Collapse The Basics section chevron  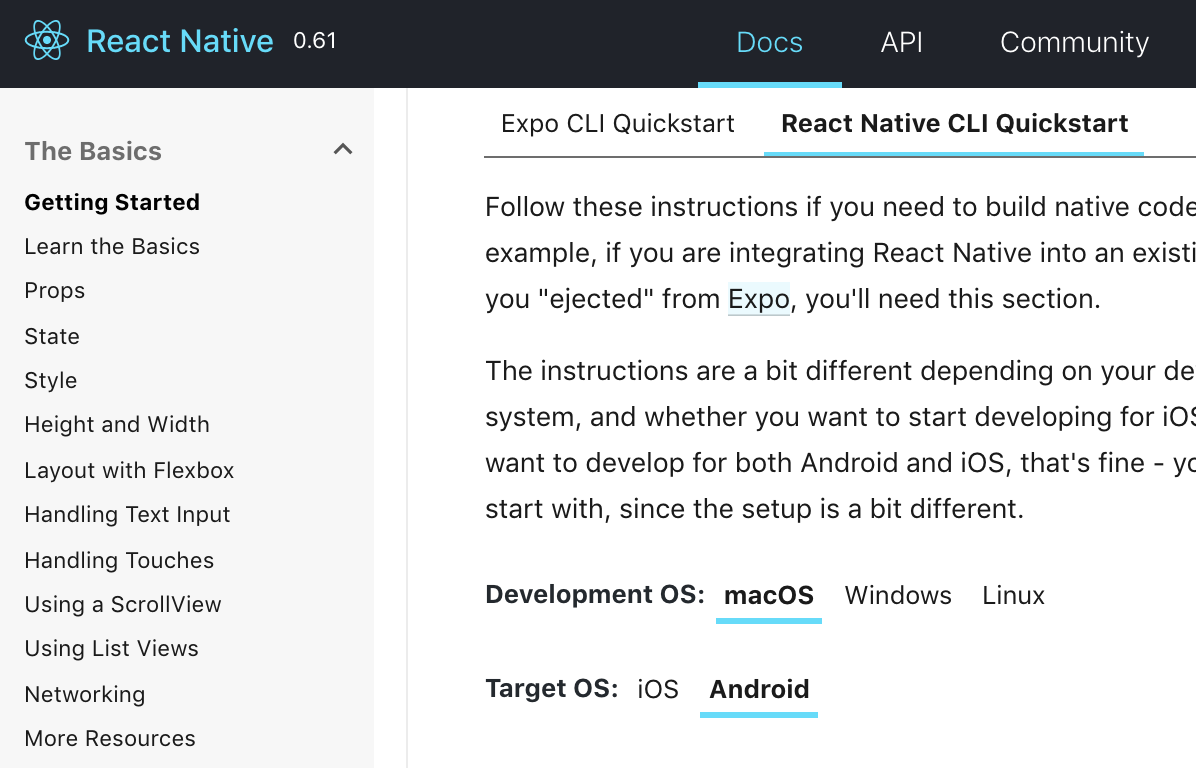tap(343, 149)
